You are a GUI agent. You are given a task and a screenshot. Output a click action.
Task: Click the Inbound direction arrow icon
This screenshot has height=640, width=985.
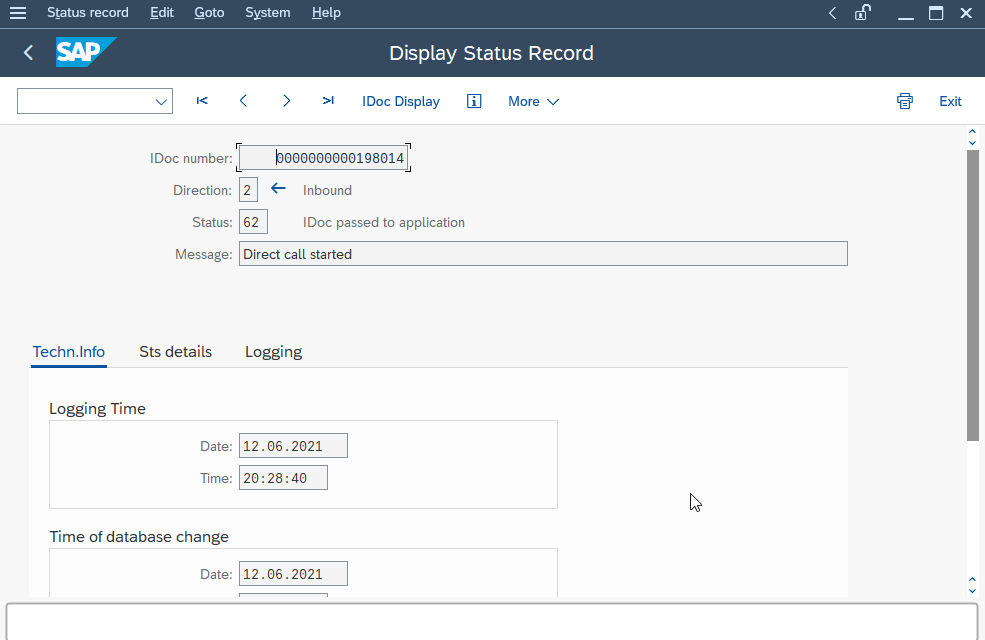pyautogui.click(x=278, y=188)
